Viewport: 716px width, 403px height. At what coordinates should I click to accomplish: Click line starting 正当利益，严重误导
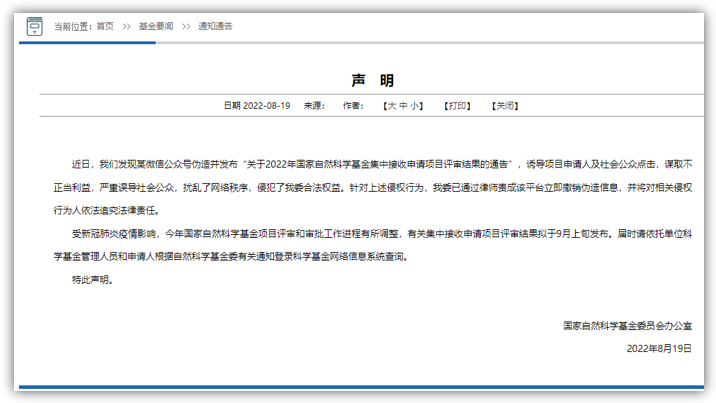tap(373, 188)
